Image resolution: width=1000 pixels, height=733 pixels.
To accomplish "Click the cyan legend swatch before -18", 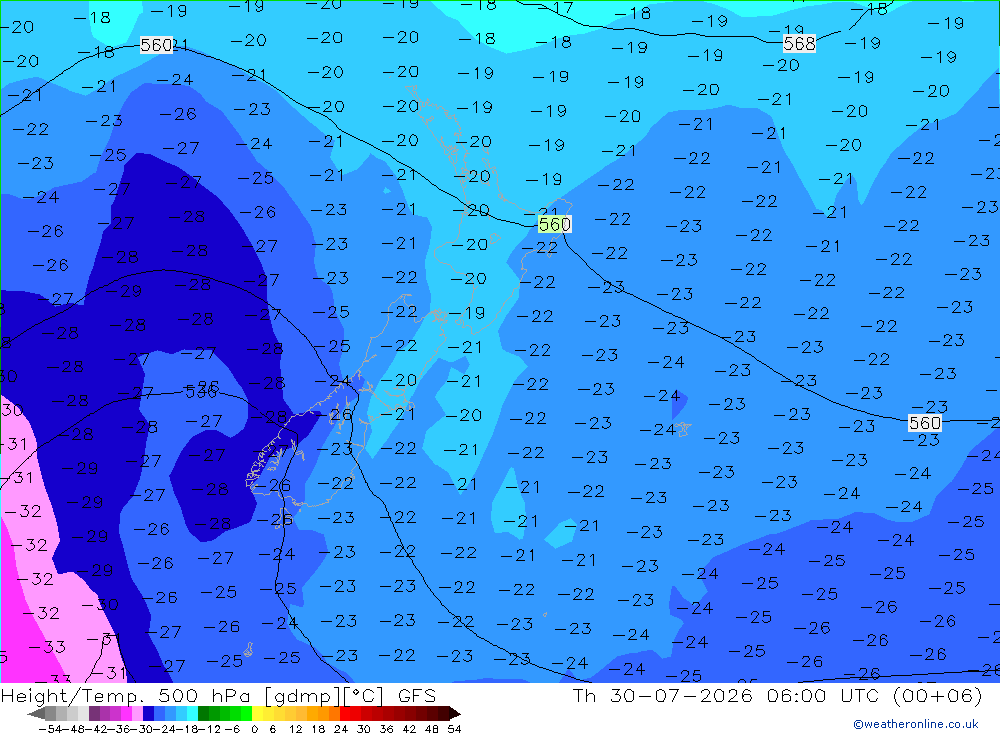I will (x=192, y=714).
